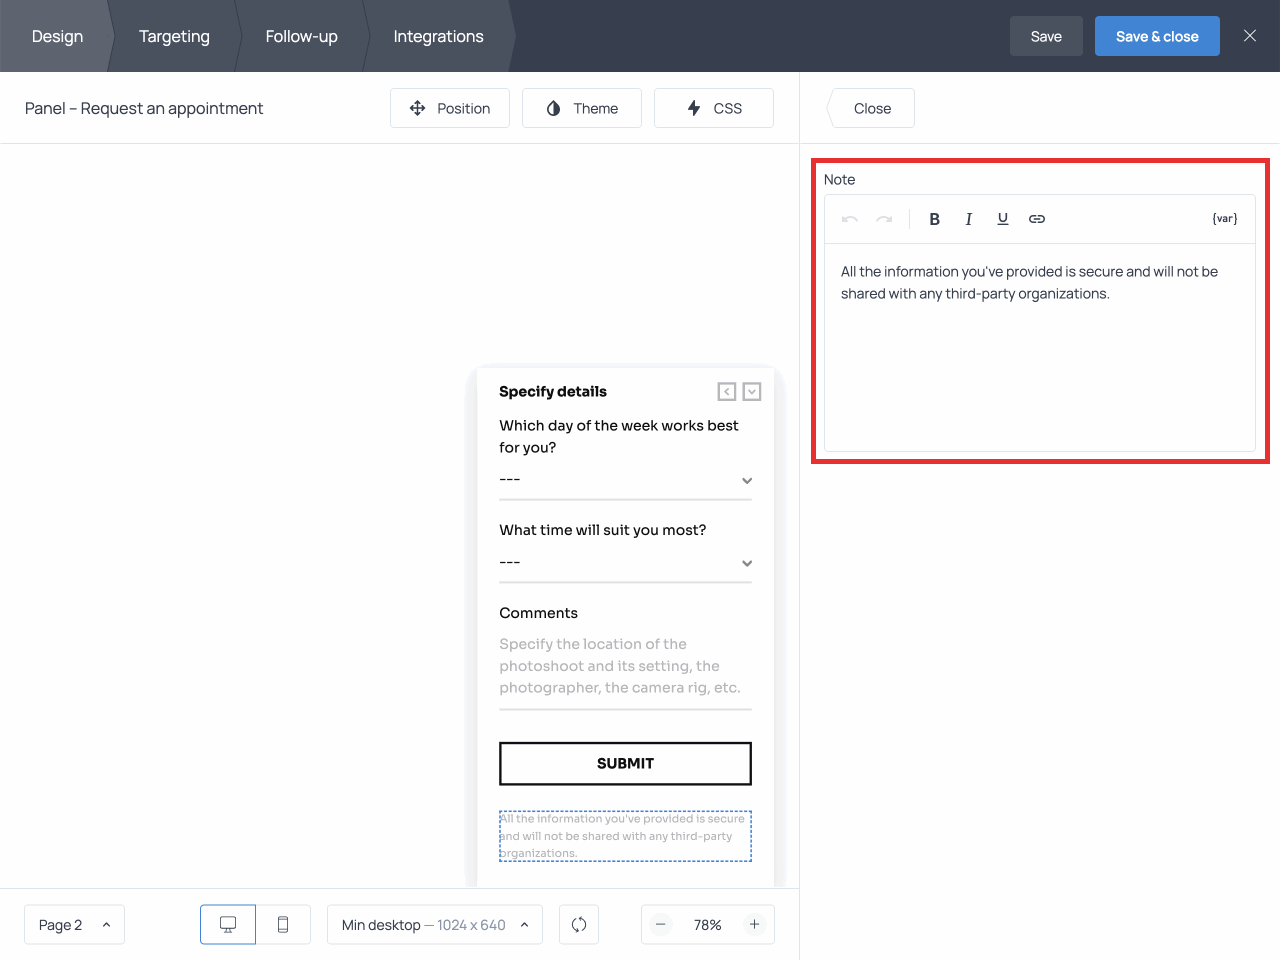The width and height of the screenshot is (1280, 960).
Task: Toggle bold formatting in Note editor
Action: [x=934, y=219]
